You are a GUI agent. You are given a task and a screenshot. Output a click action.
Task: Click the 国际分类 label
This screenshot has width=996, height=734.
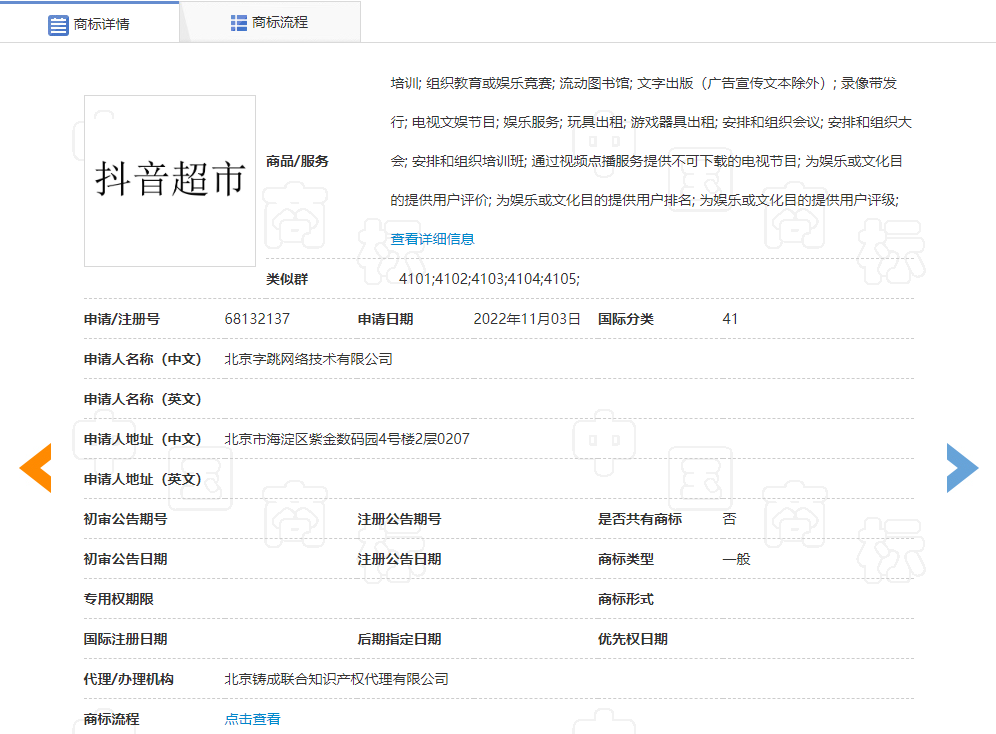(626, 319)
